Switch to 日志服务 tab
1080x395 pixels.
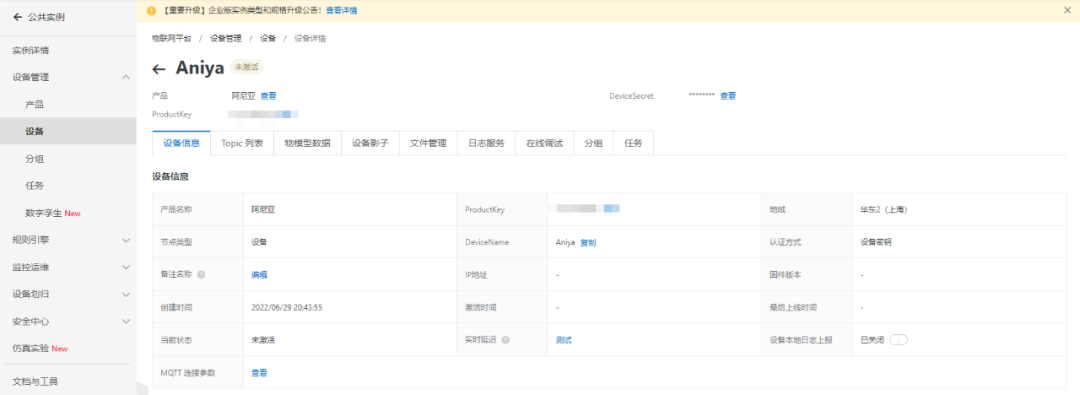[x=486, y=143]
